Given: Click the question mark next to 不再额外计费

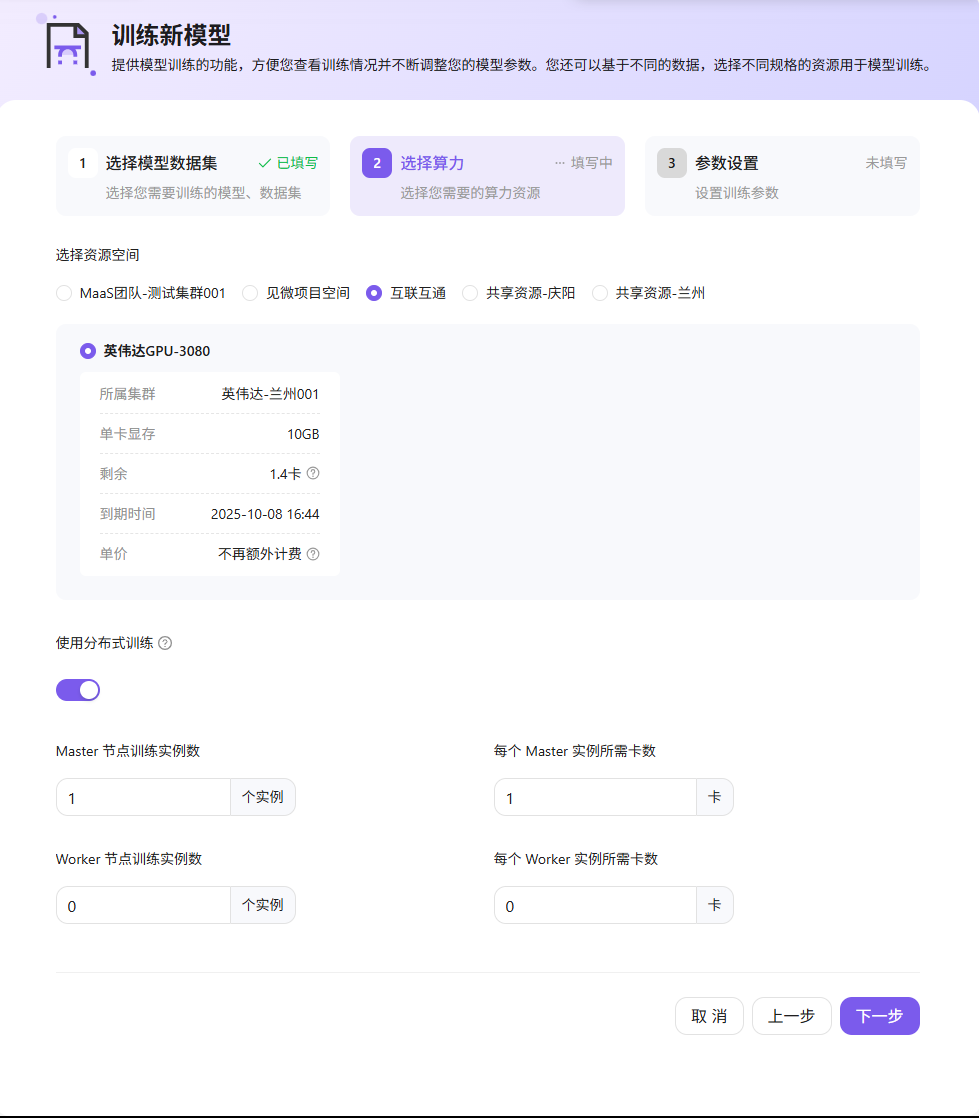Looking at the screenshot, I should [314, 554].
